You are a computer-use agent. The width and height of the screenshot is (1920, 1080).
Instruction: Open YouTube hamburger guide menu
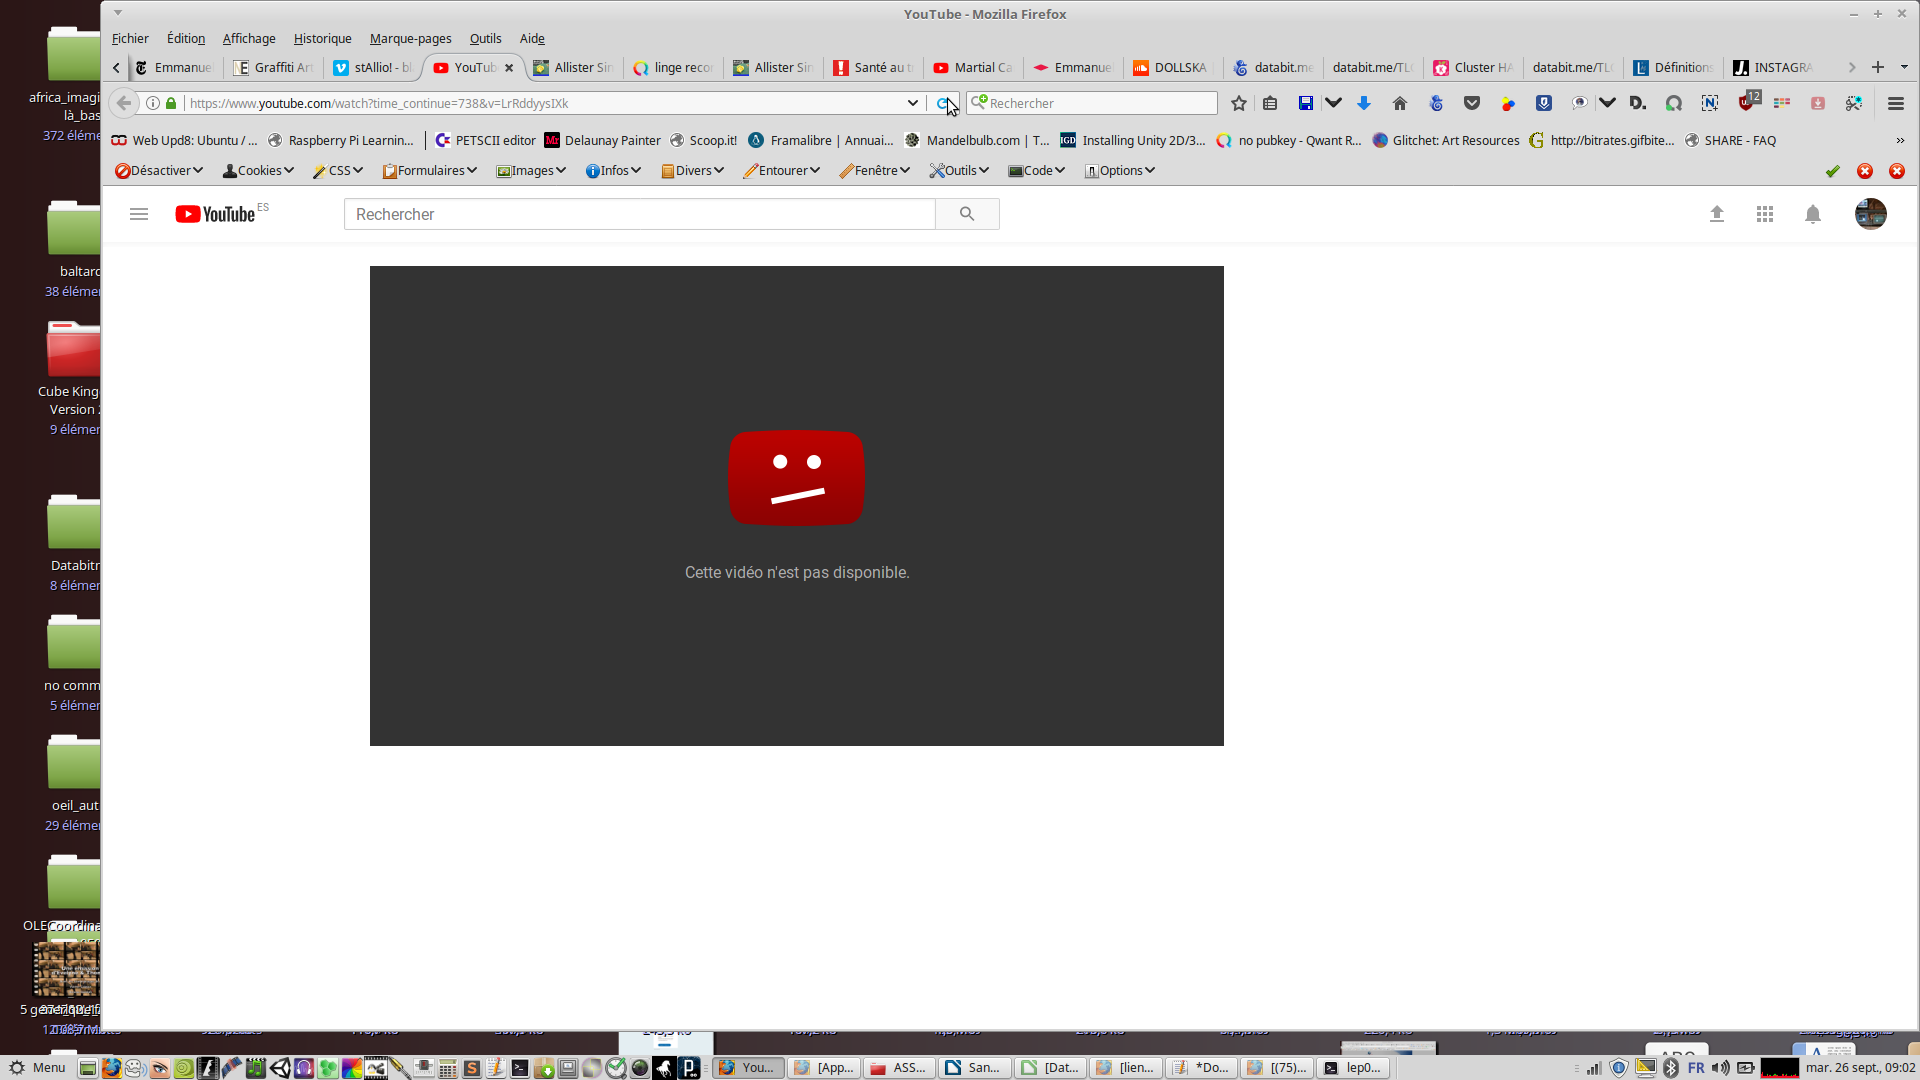[x=139, y=214]
